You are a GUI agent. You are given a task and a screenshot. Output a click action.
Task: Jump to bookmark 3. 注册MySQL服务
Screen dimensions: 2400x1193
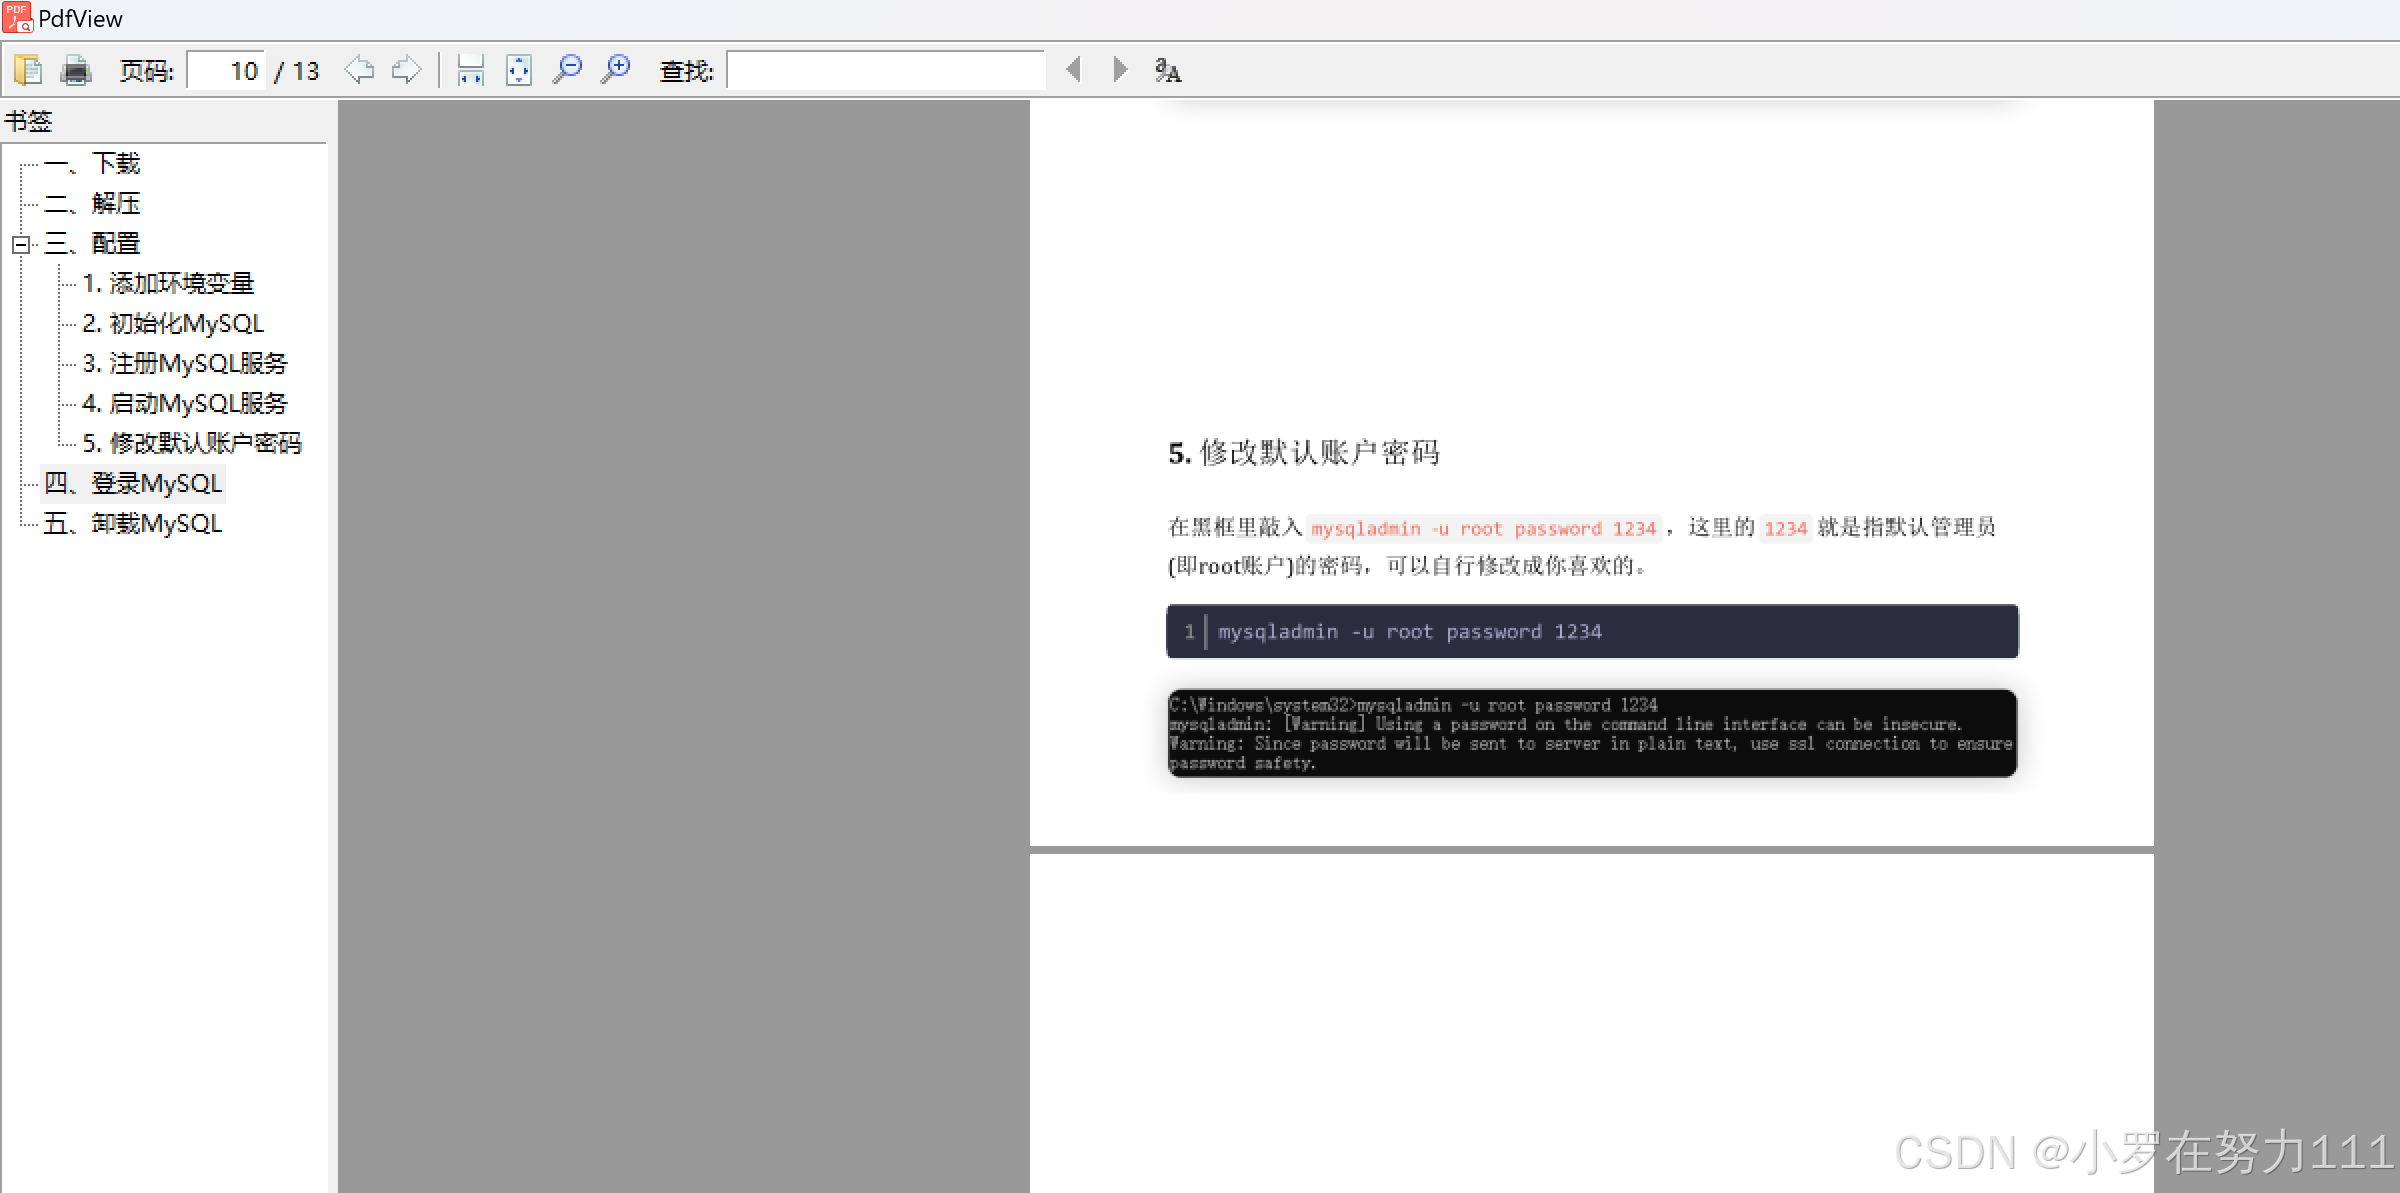coord(184,364)
